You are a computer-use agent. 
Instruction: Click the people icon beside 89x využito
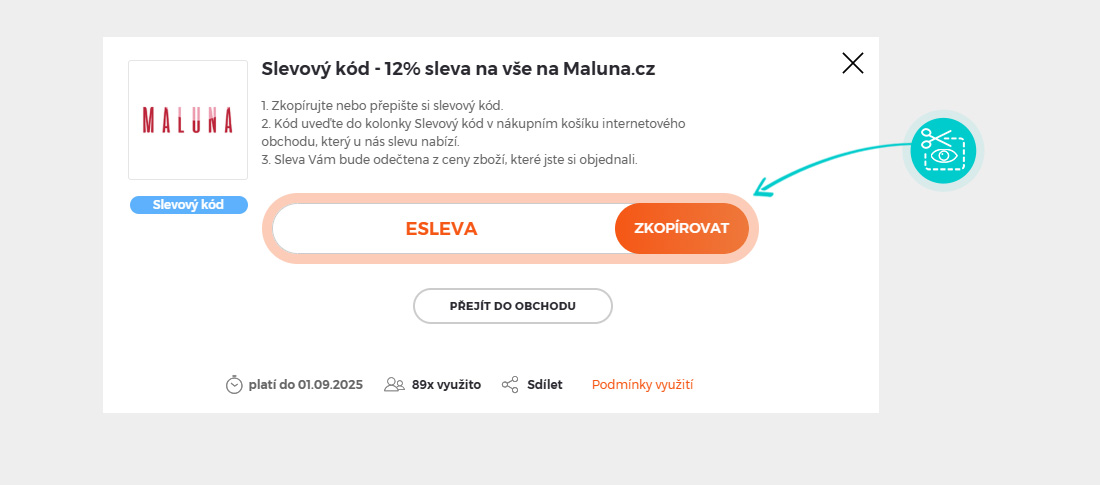point(394,385)
